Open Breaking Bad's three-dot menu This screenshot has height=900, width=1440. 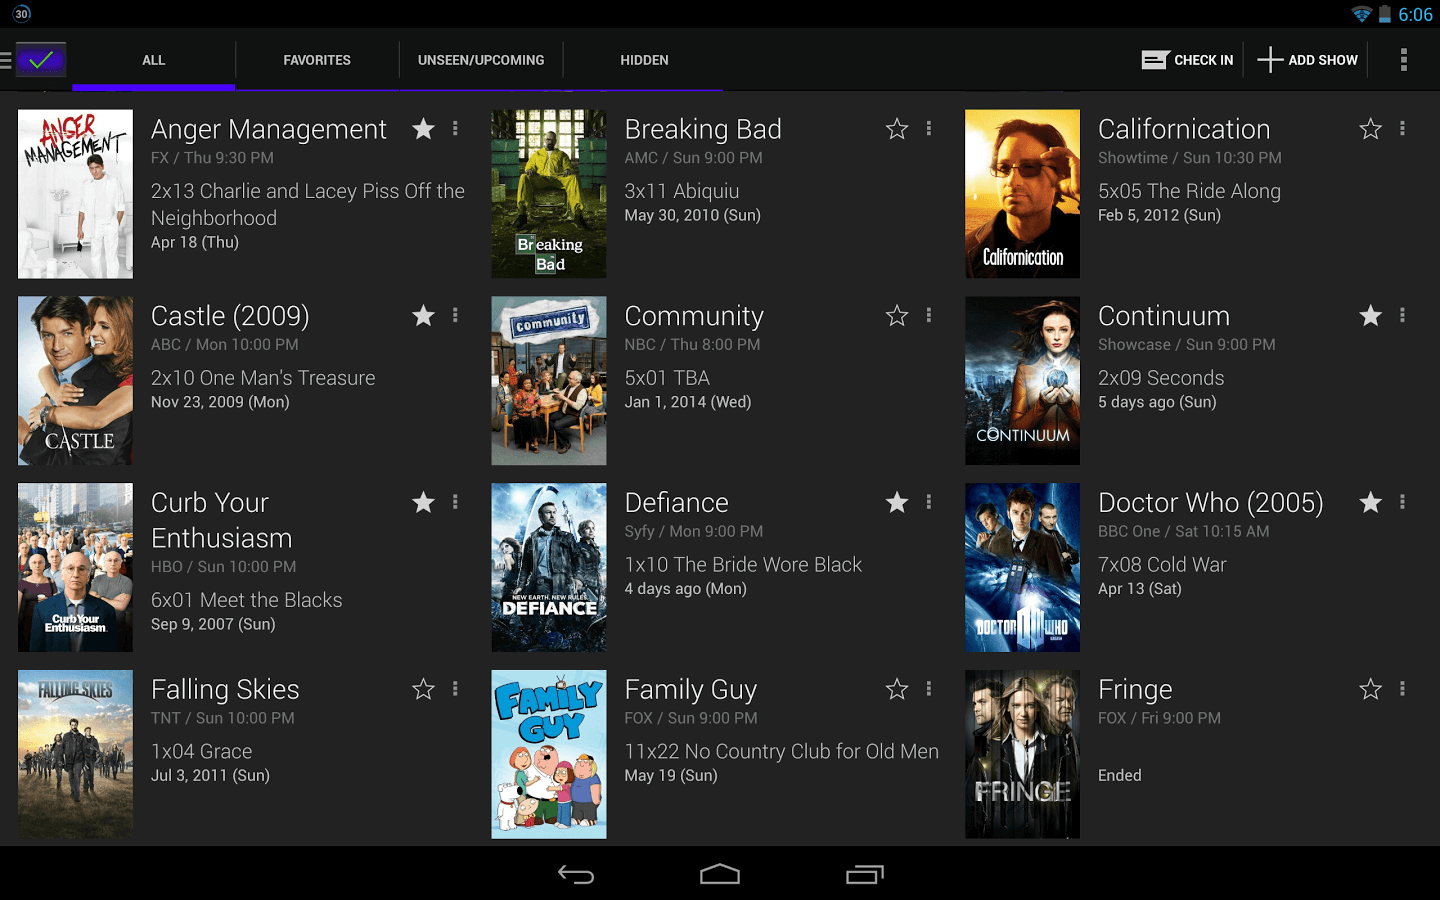(929, 129)
